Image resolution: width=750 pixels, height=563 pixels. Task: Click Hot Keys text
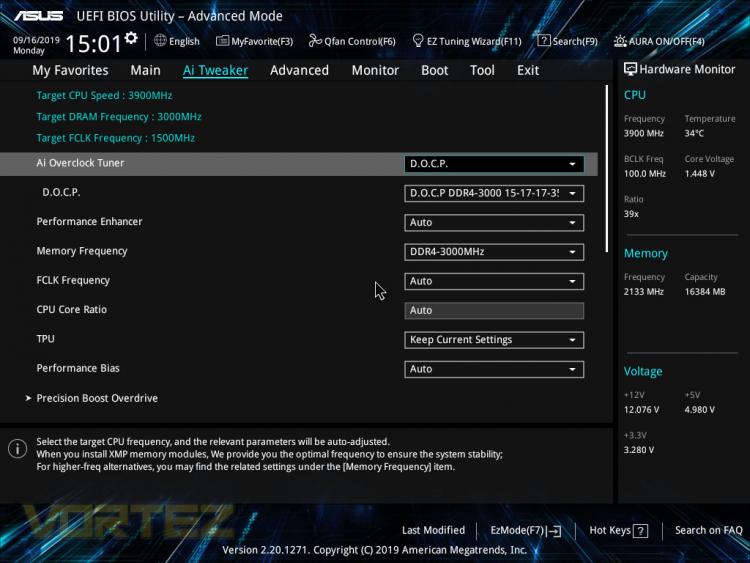[x=610, y=530]
